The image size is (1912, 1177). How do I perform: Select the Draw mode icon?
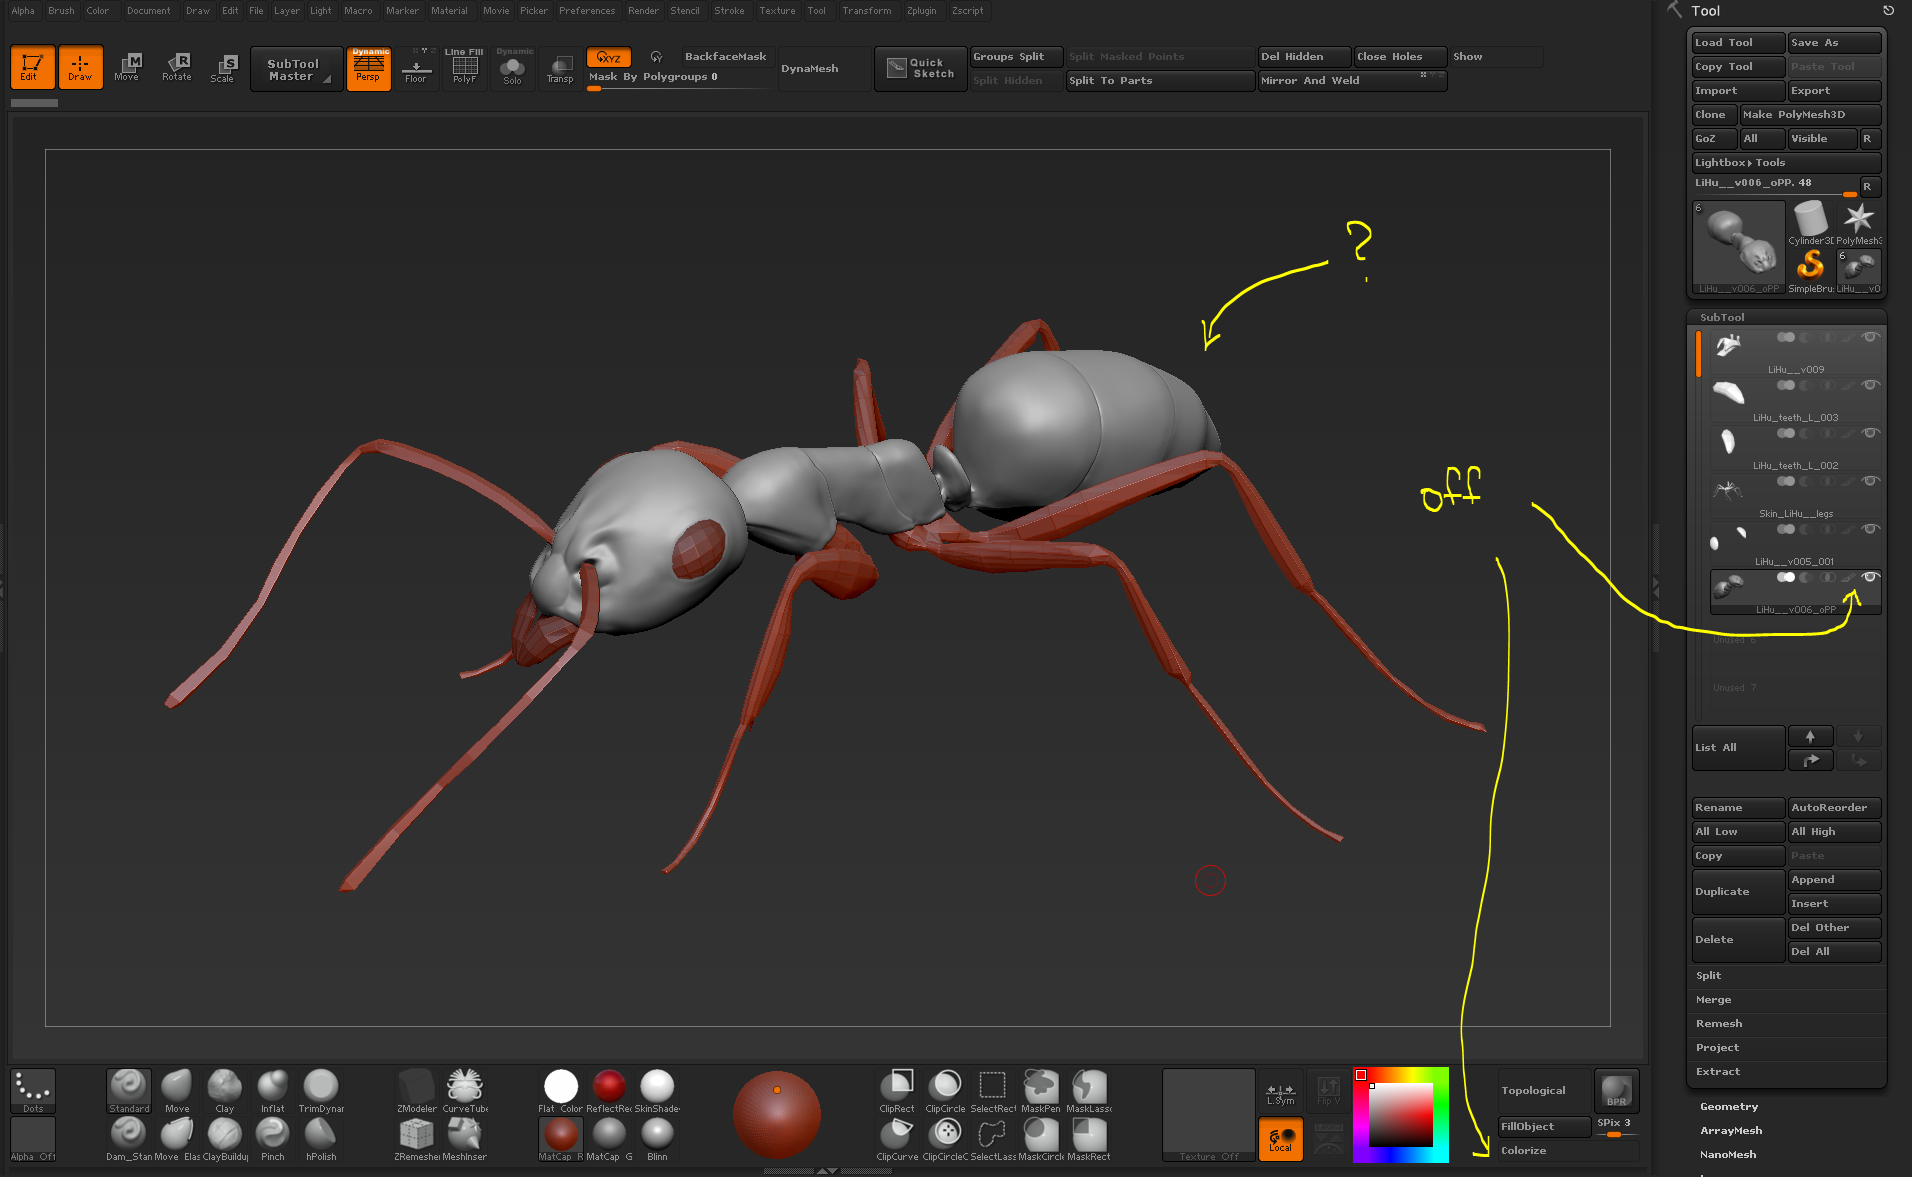(x=80, y=66)
